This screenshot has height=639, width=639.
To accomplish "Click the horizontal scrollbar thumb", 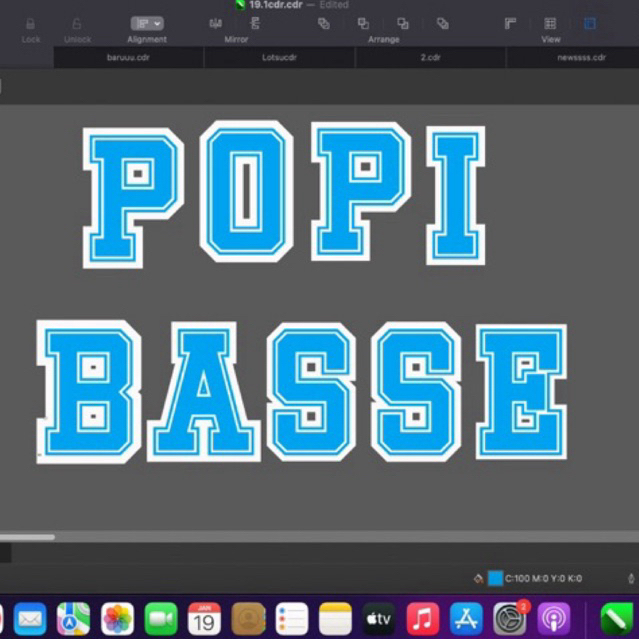I will click(x=27, y=537).
